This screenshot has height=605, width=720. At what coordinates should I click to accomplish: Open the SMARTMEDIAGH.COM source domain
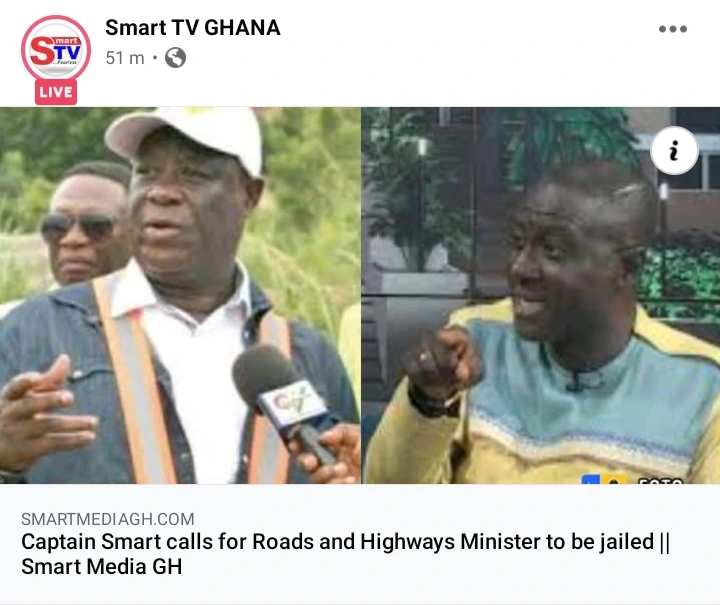(x=108, y=519)
